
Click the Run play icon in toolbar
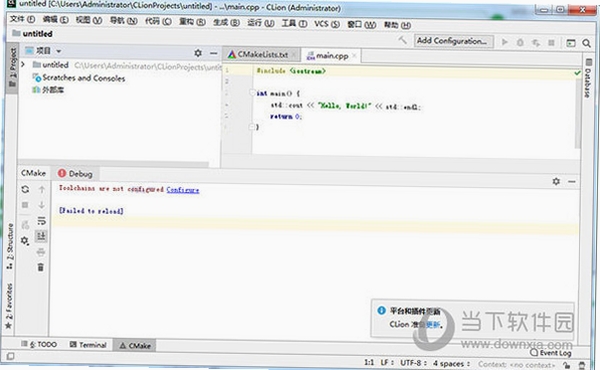tap(505, 42)
